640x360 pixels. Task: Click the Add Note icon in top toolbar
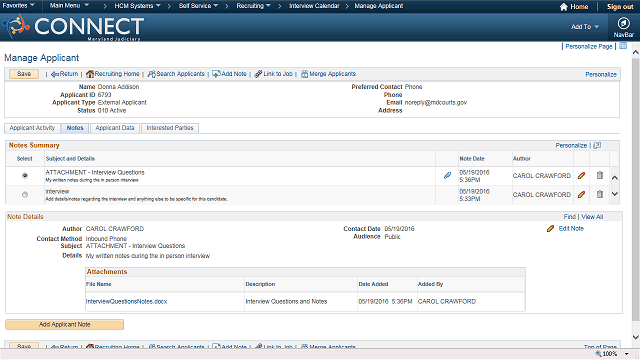click(216, 74)
